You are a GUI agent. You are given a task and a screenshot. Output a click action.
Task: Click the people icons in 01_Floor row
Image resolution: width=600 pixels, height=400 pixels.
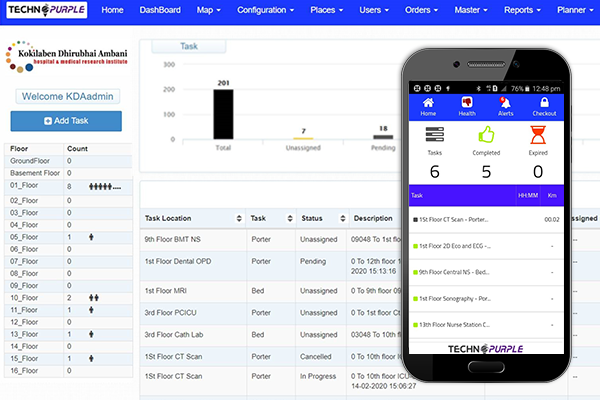[x=105, y=187]
